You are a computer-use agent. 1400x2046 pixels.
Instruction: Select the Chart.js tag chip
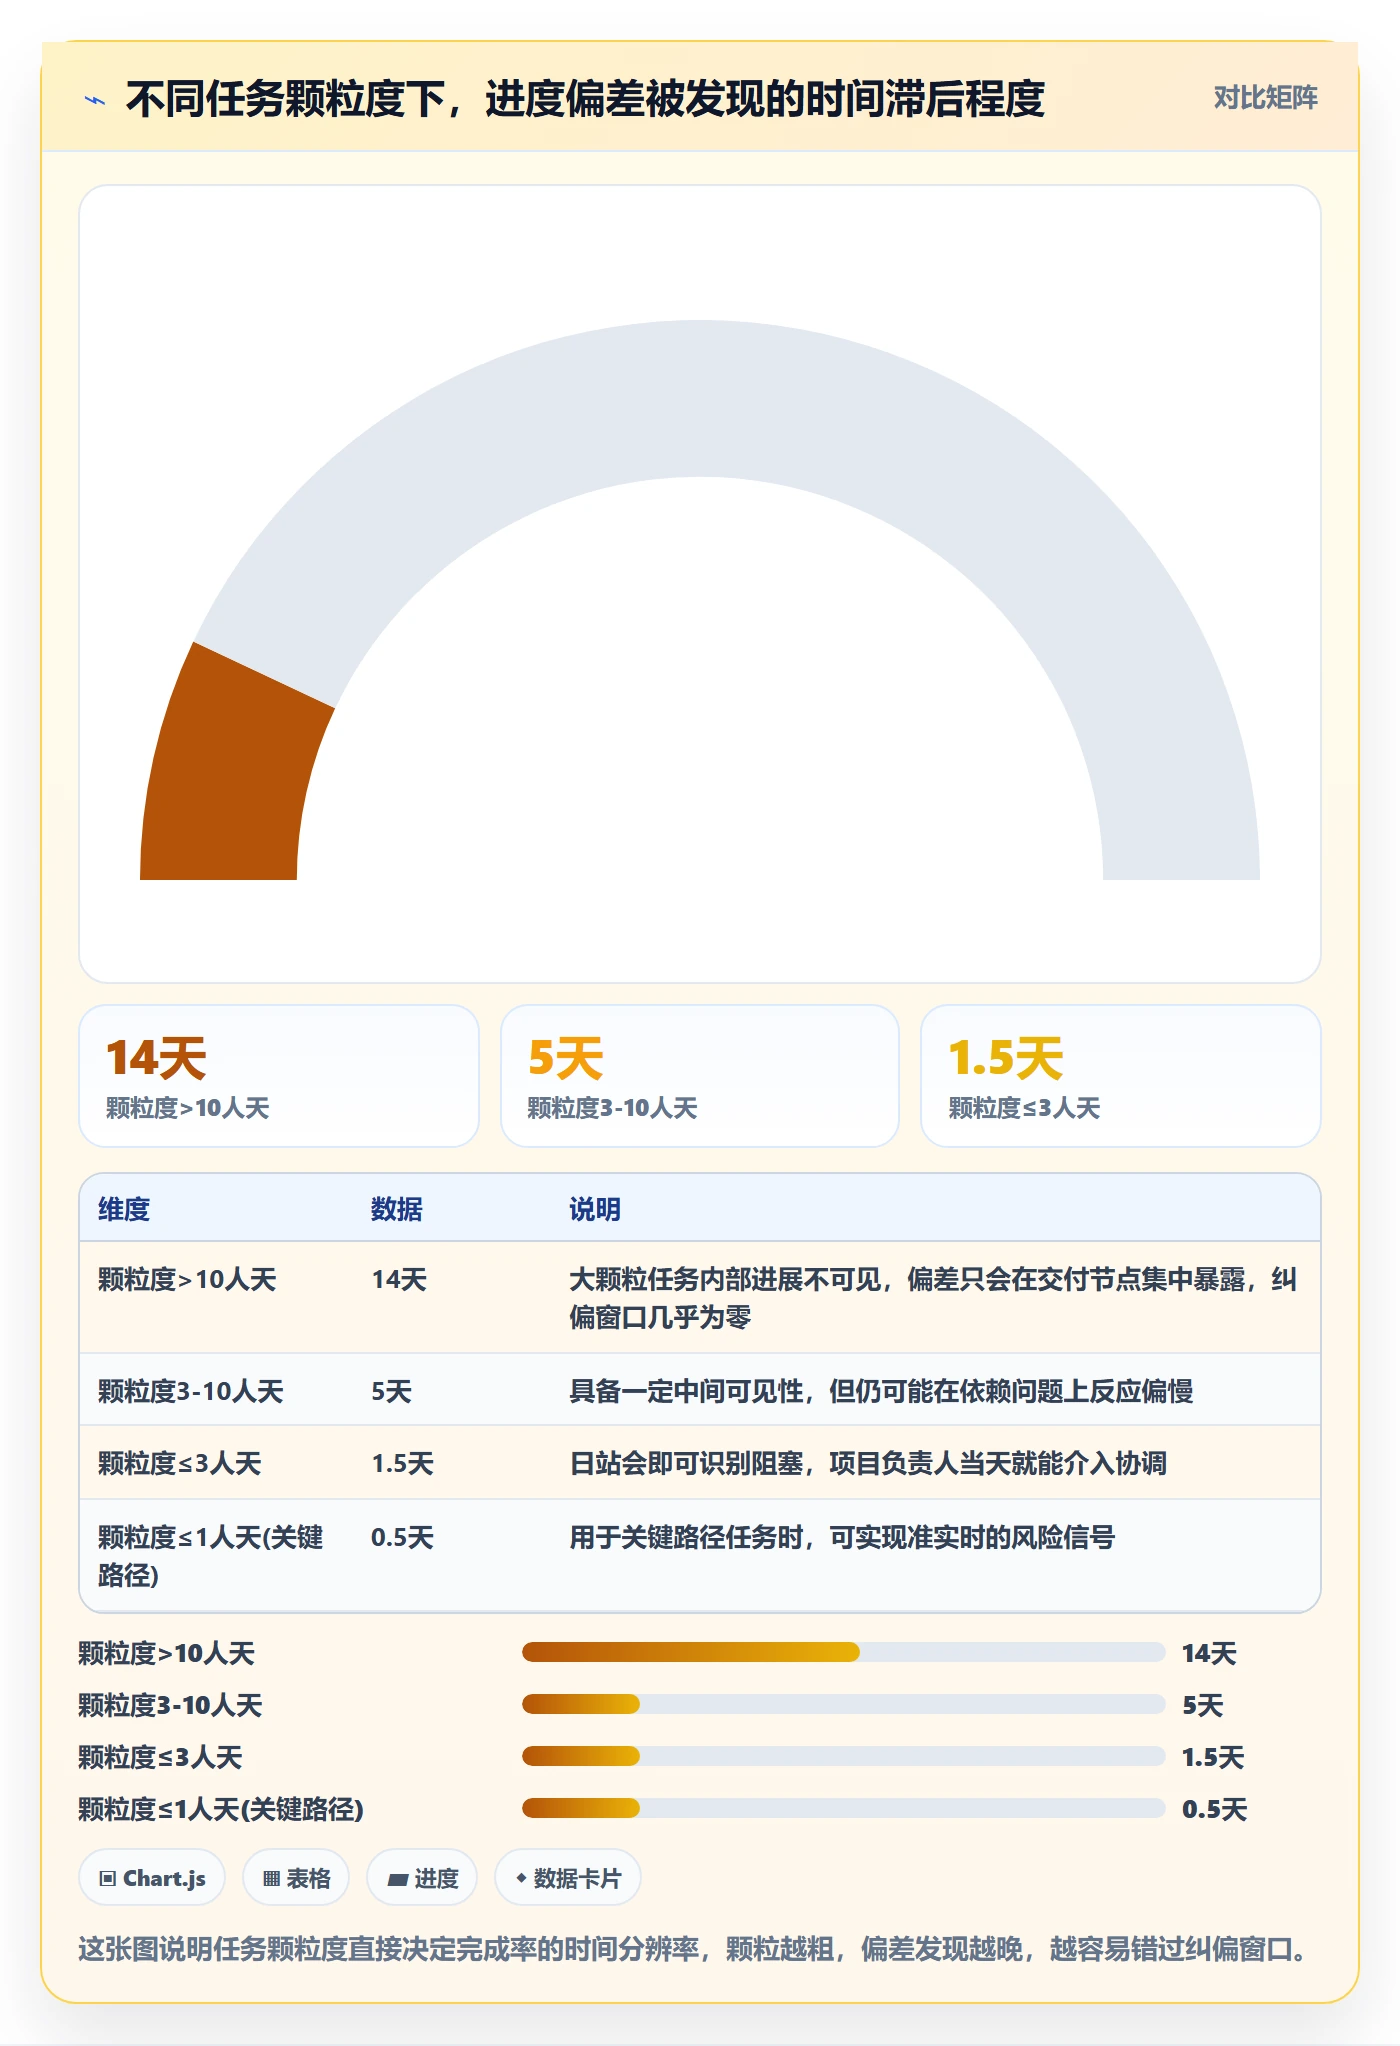152,1878
